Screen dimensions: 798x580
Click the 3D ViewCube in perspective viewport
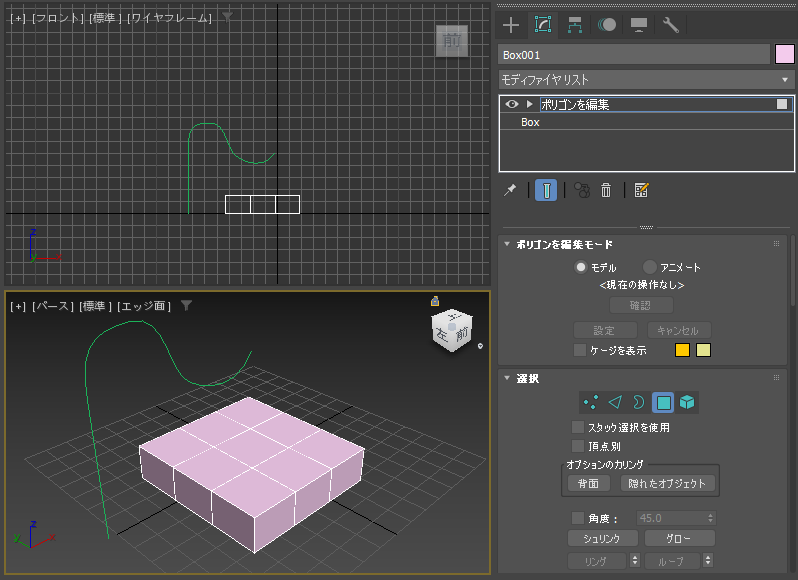[452, 331]
